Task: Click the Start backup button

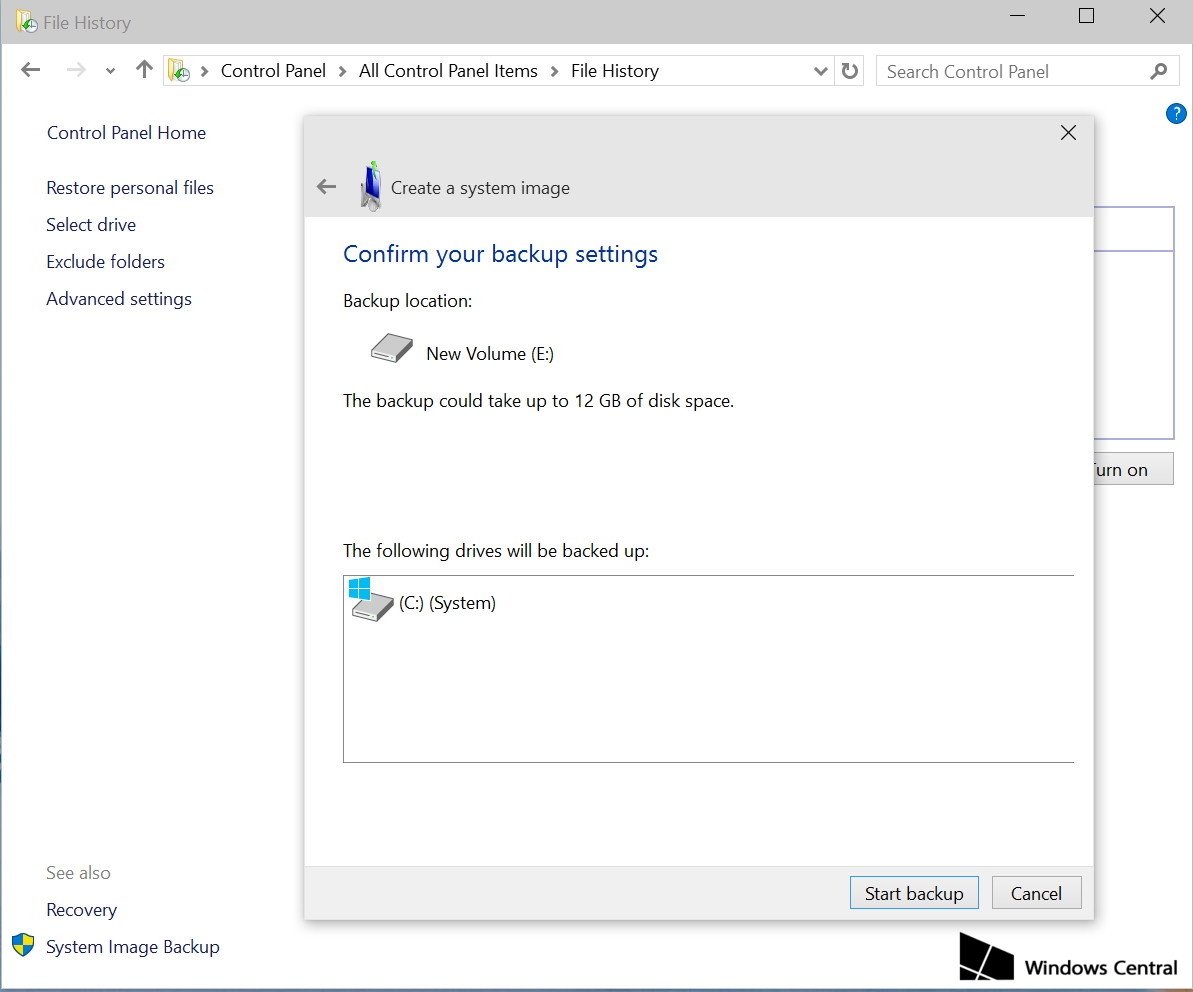Action: point(913,892)
